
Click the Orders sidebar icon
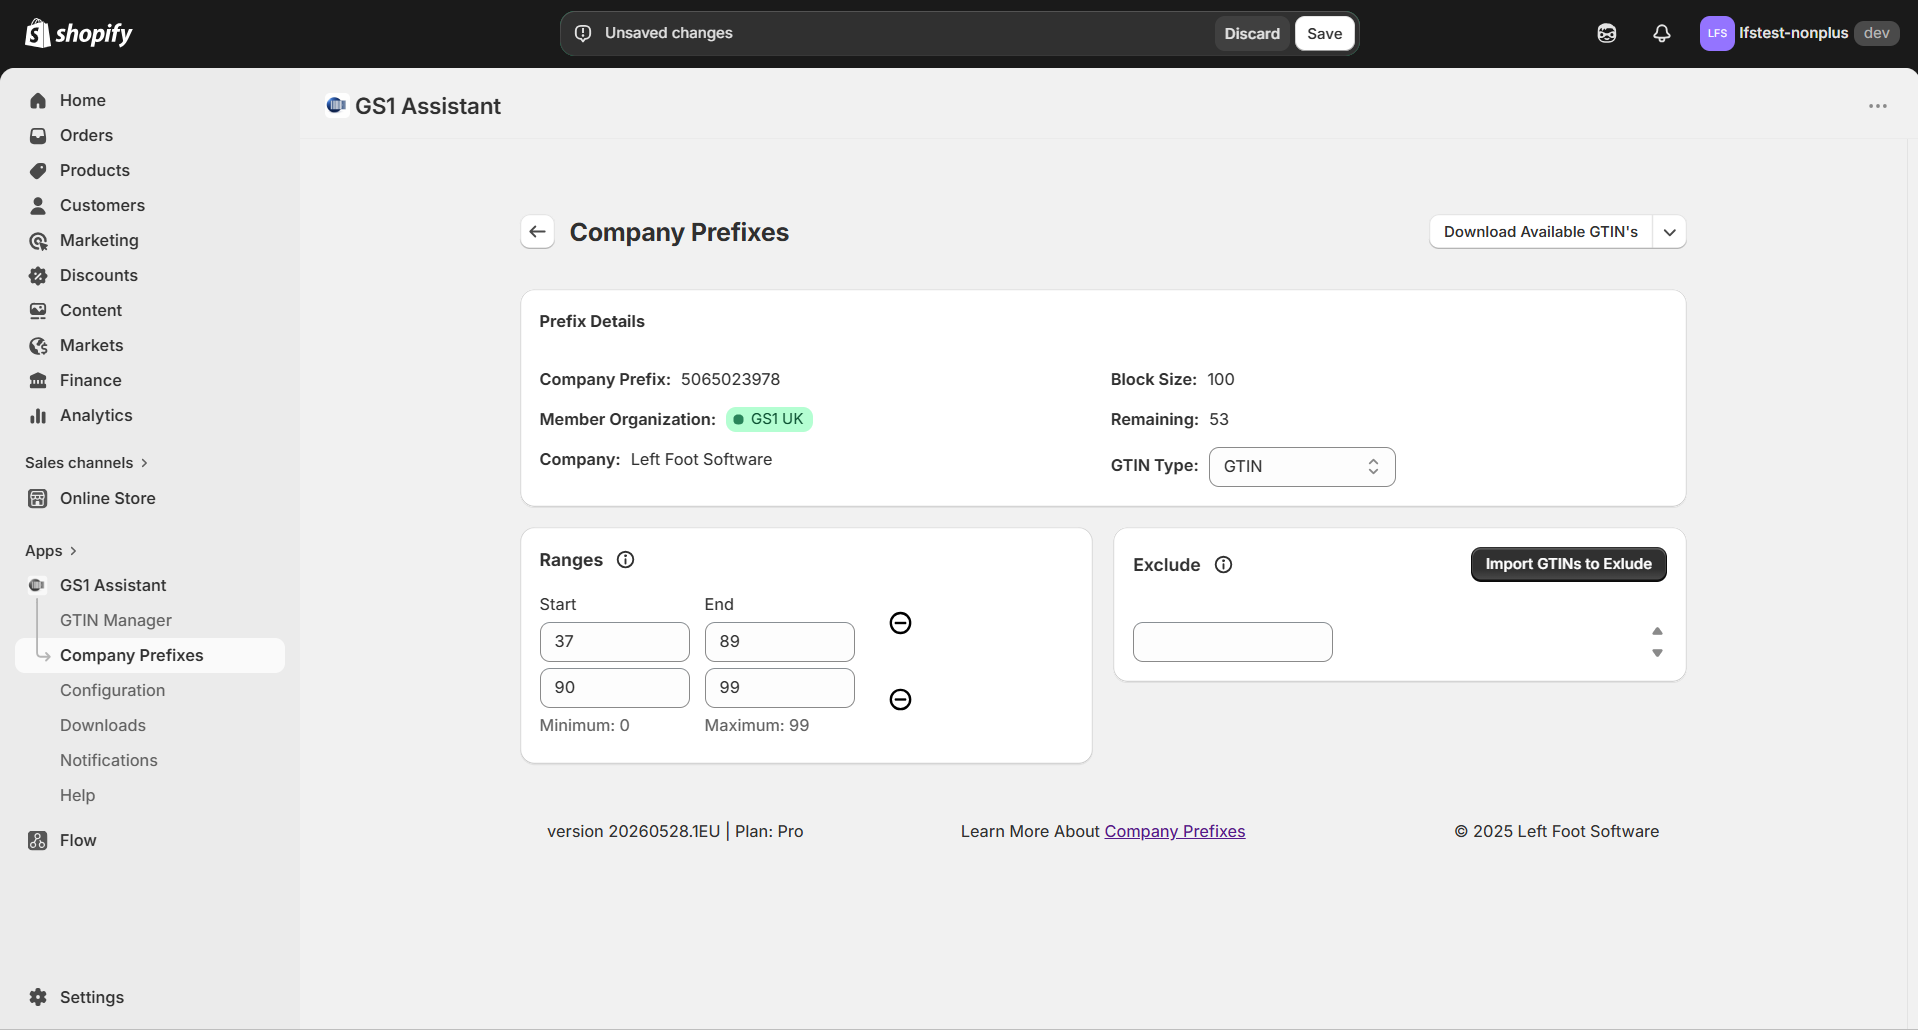click(38, 135)
